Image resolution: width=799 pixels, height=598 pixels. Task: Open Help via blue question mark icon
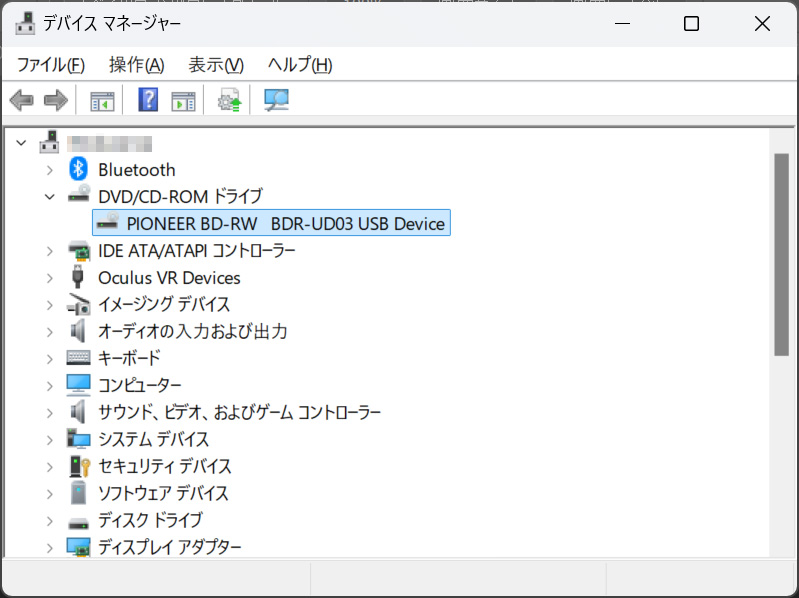[148, 100]
